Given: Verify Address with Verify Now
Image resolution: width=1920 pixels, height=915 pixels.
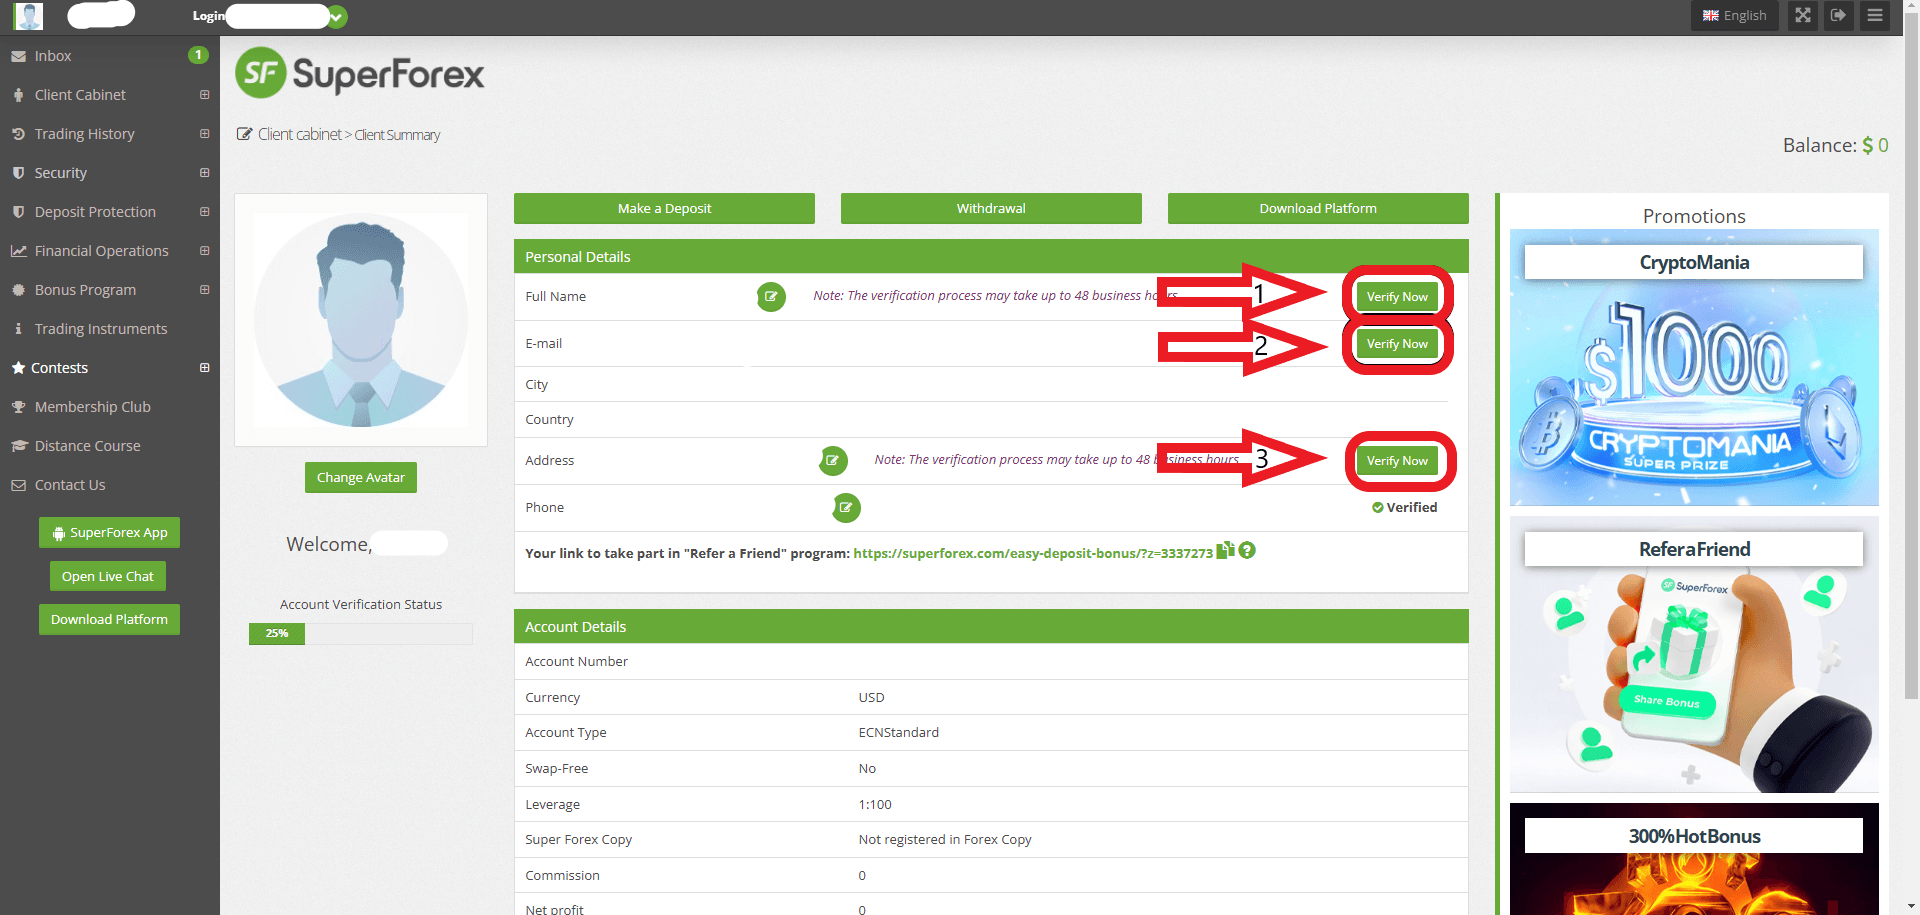Looking at the screenshot, I should click(1397, 461).
